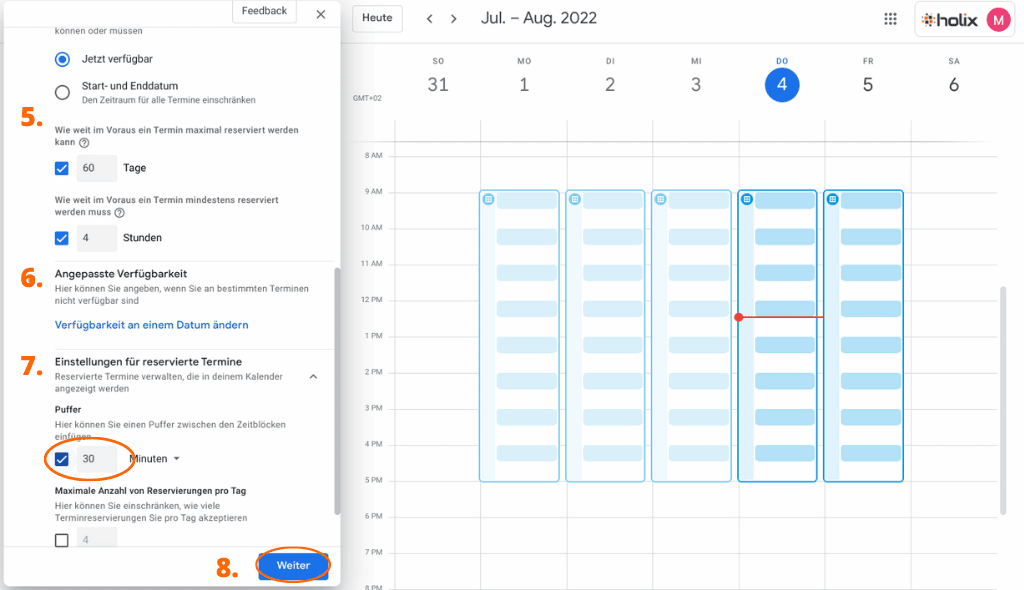
Task: Edit the 30 minute buffer input field
Action: (96, 458)
